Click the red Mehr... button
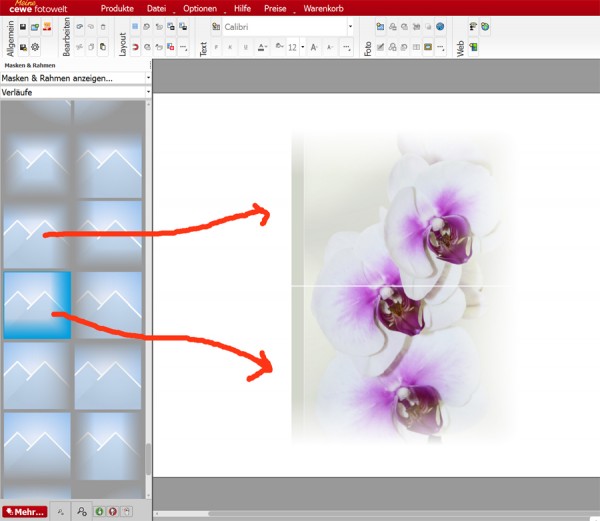 [24, 512]
